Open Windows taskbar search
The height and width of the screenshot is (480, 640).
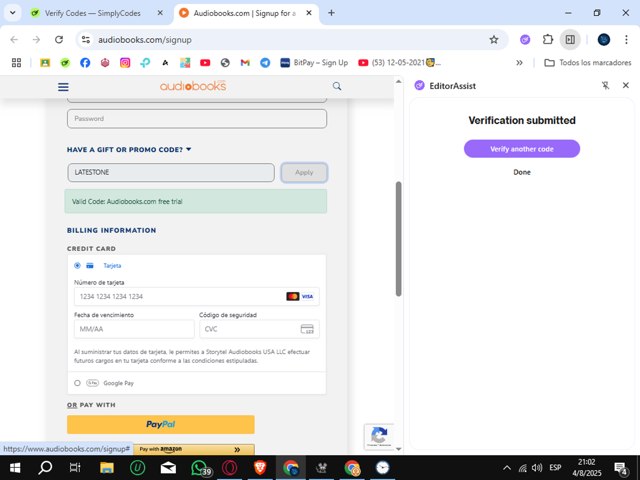[45, 468]
